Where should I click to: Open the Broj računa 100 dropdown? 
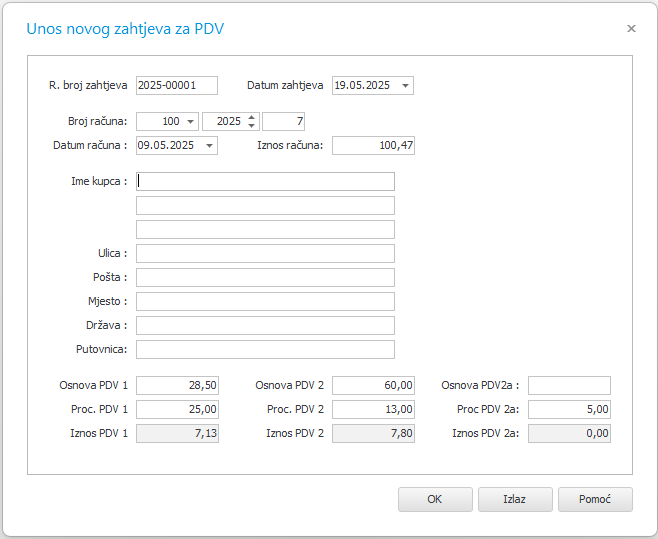click(x=190, y=122)
